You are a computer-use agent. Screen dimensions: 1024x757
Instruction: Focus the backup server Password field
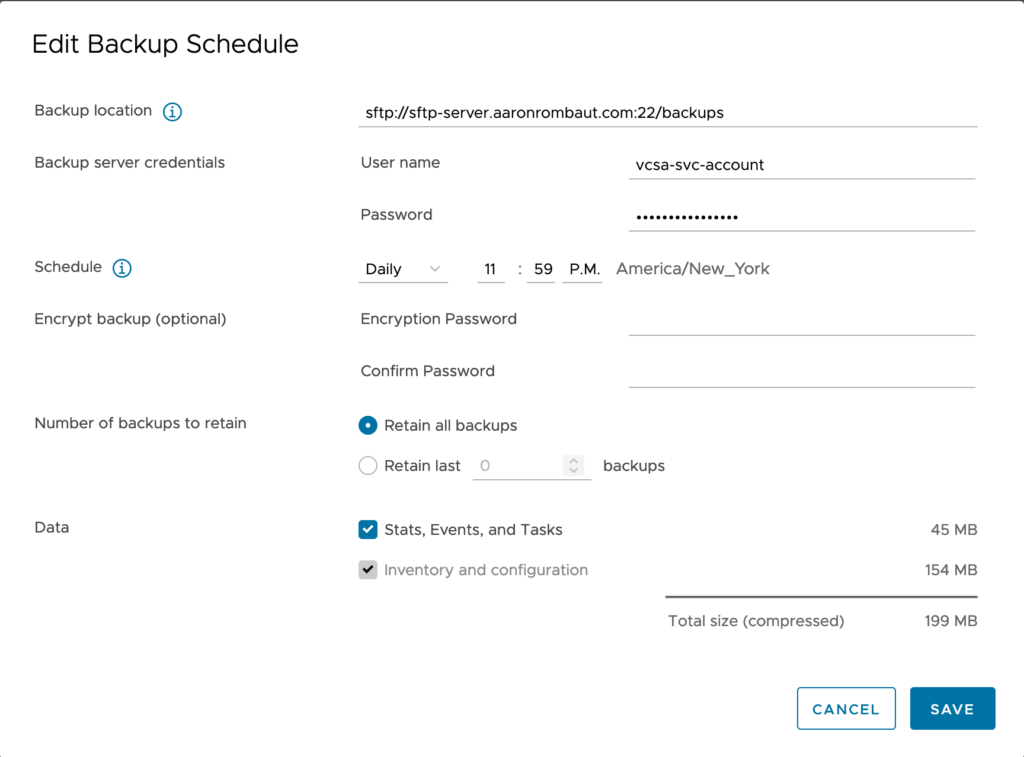pos(801,217)
